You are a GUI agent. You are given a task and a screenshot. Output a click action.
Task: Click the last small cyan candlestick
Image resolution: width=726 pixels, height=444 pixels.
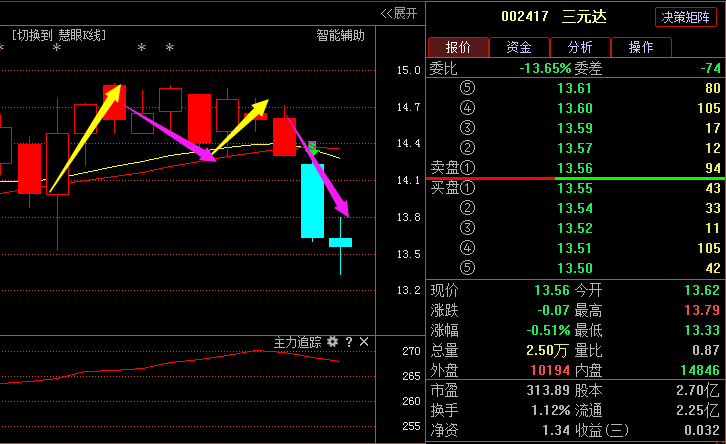click(340, 242)
